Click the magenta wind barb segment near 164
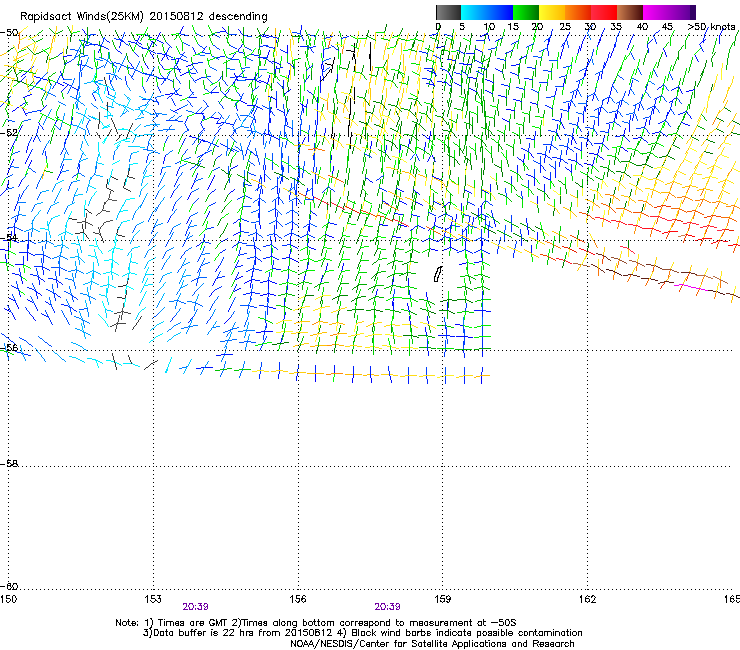740x650 pixels. point(691,287)
